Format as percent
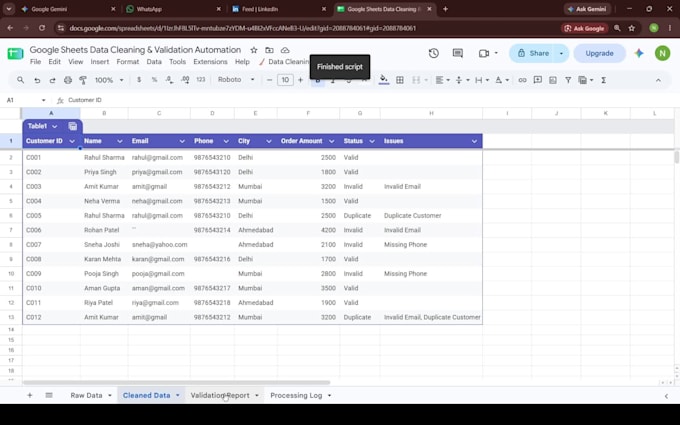680x425 pixels. tap(154, 80)
